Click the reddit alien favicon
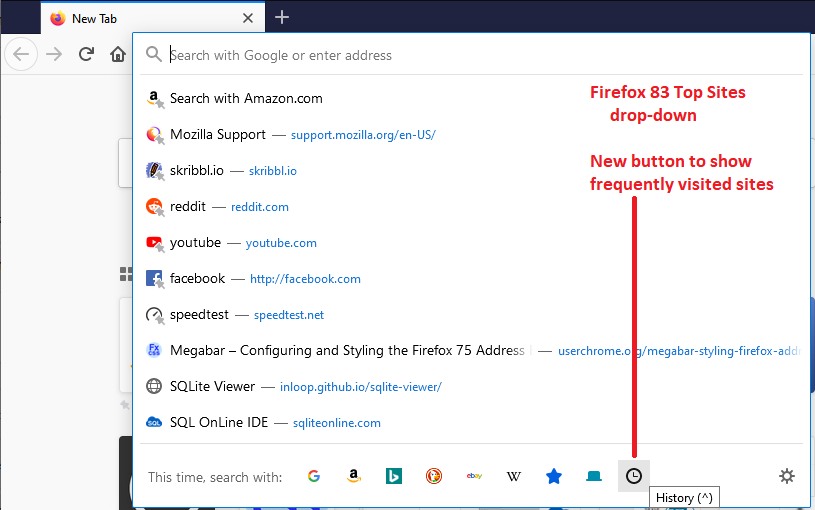The height and width of the screenshot is (510, 815). [154, 206]
